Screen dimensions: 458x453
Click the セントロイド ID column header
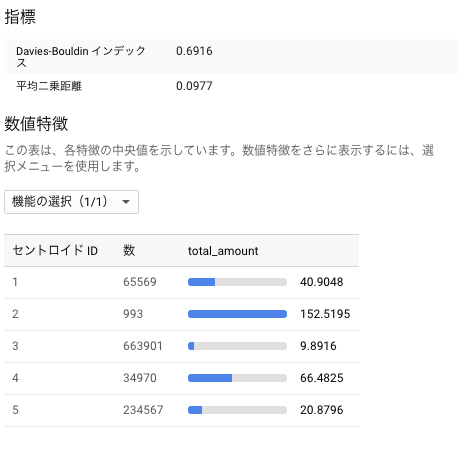[x=55, y=250]
